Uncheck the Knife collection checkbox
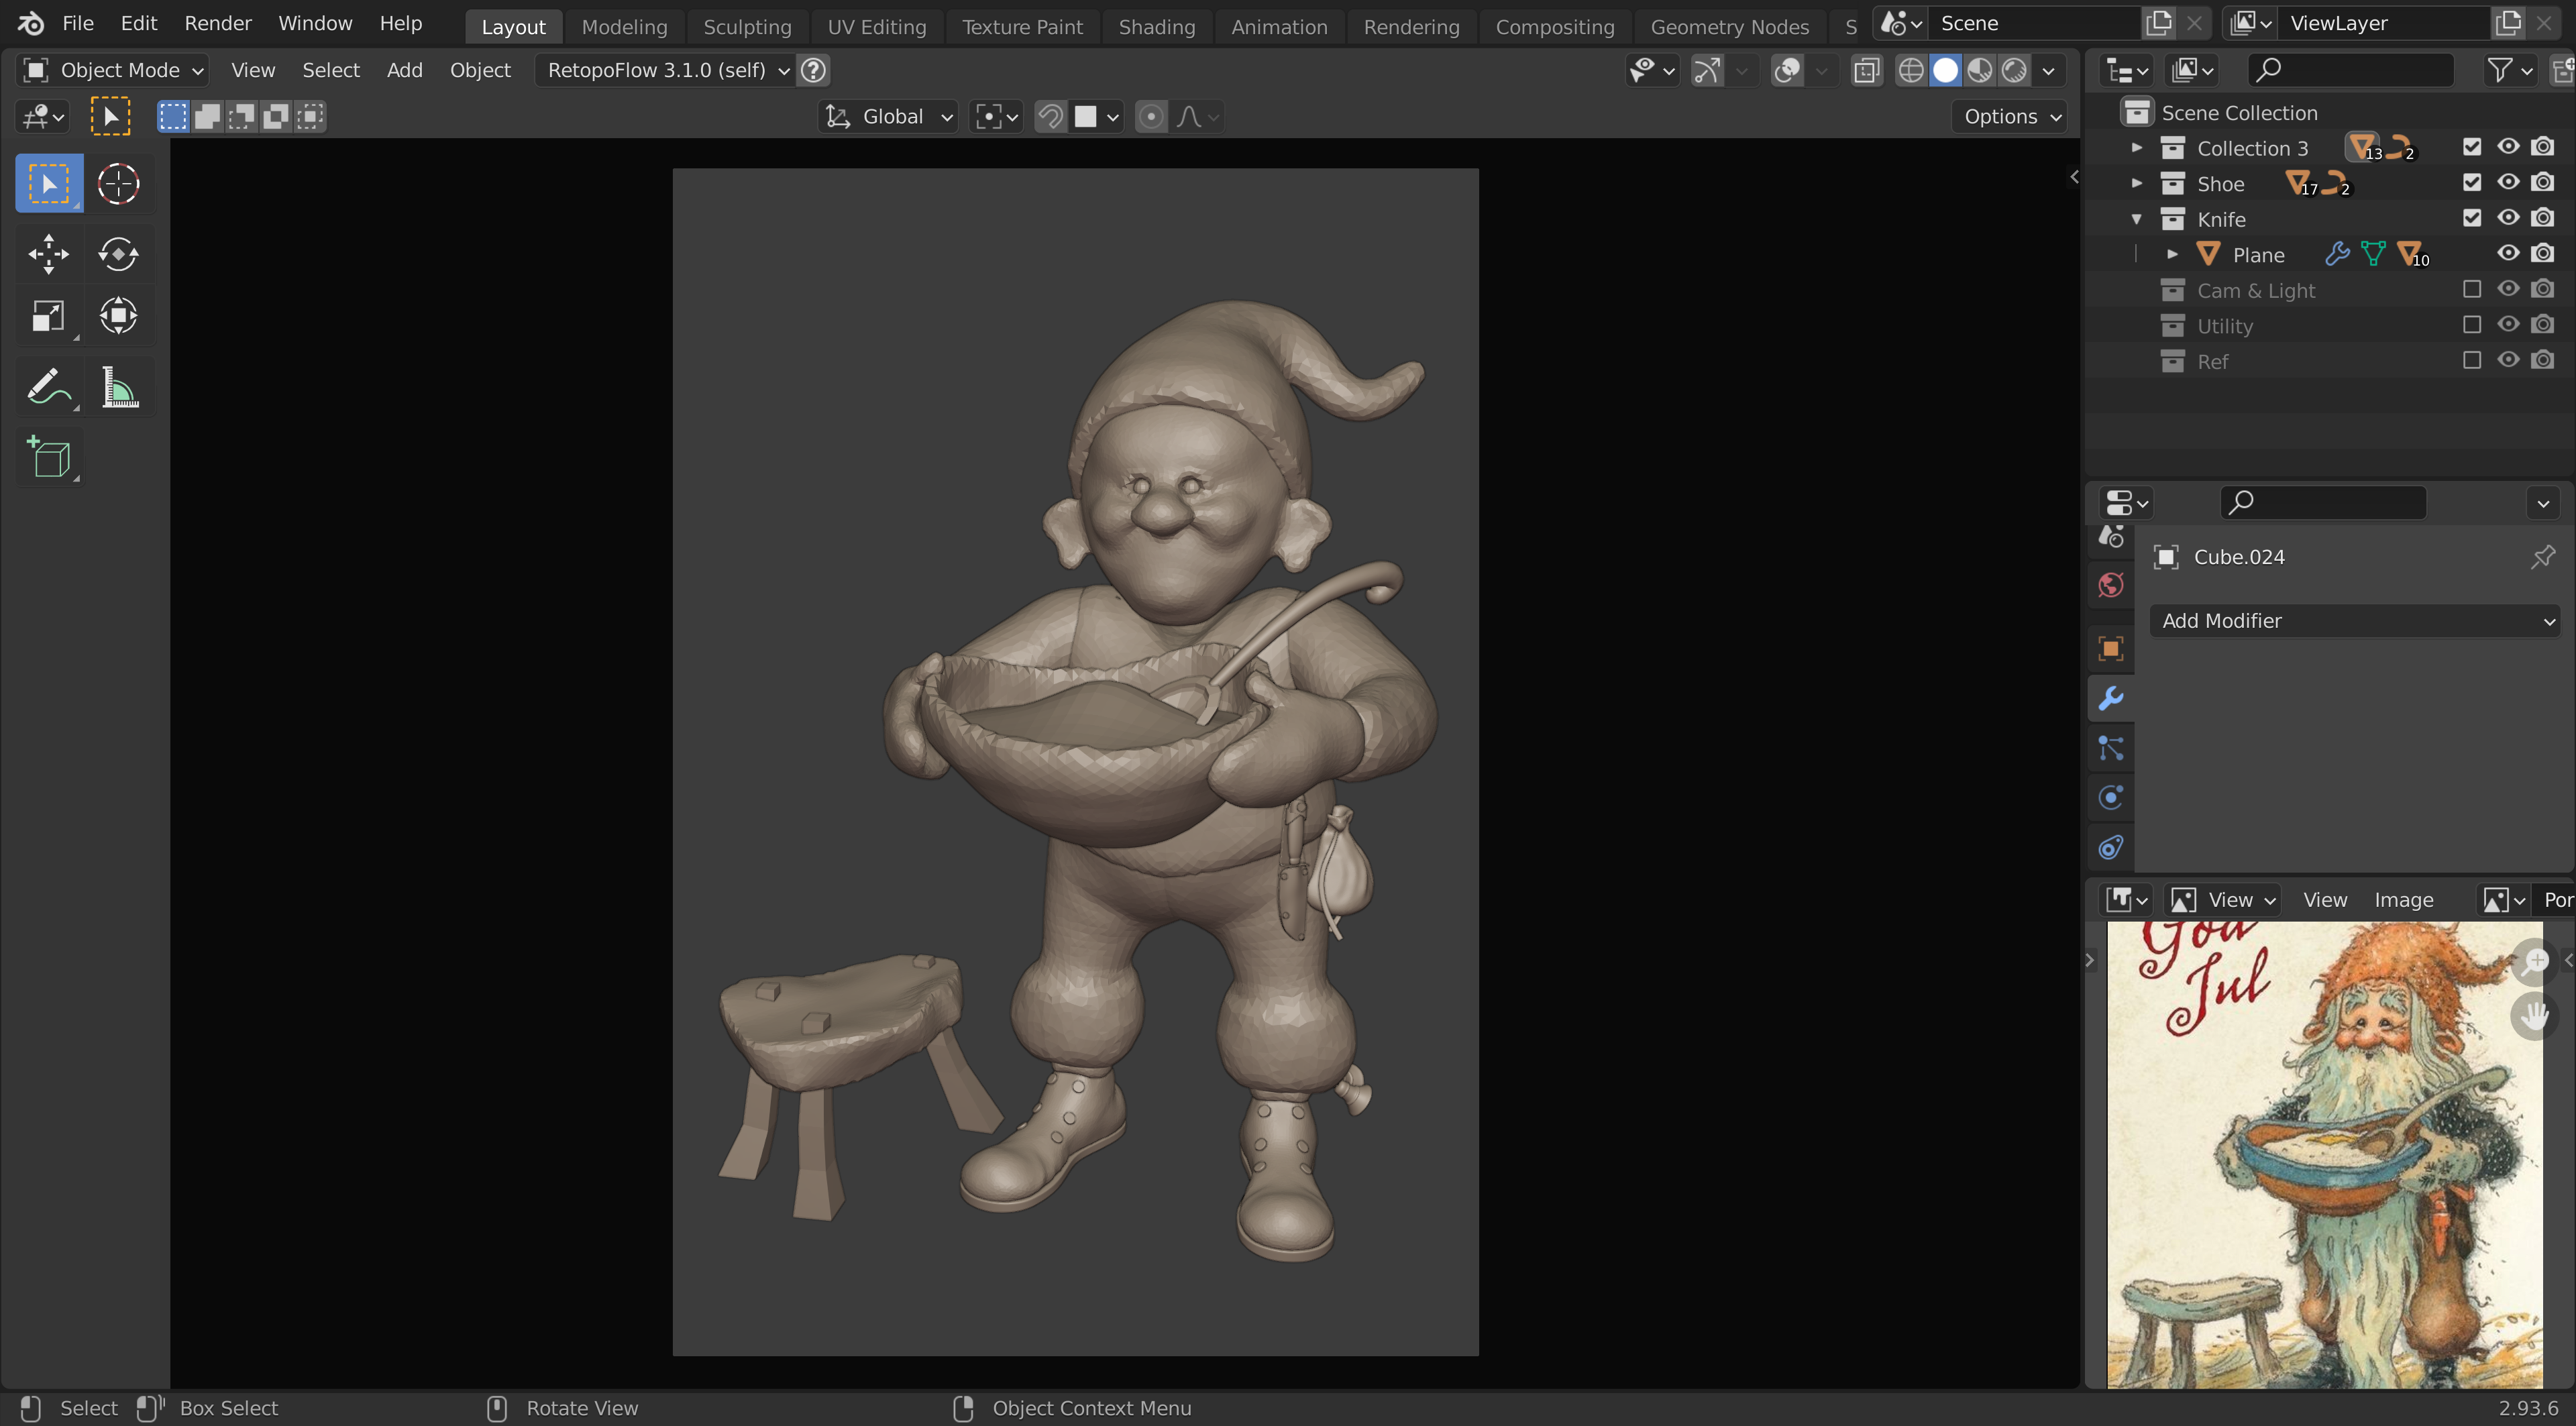The height and width of the screenshot is (1426, 2576). tap(2471, 218)
